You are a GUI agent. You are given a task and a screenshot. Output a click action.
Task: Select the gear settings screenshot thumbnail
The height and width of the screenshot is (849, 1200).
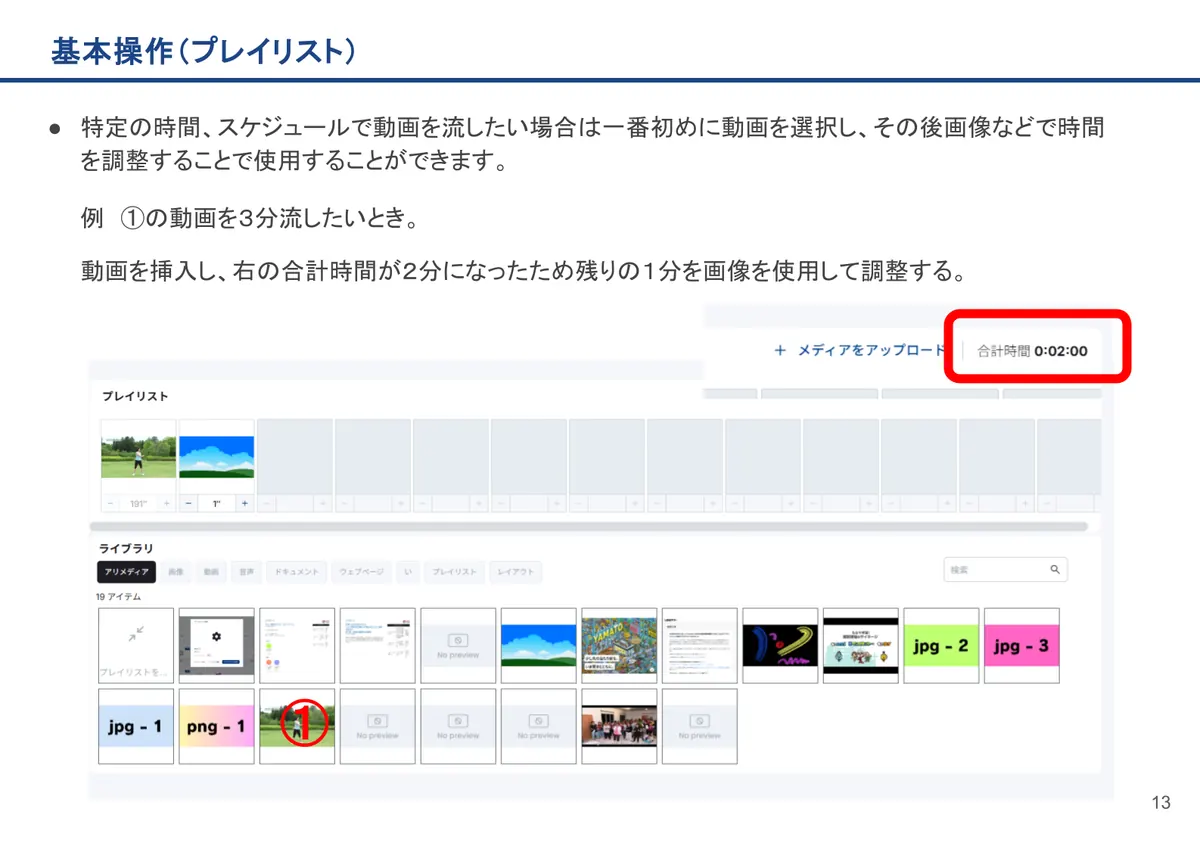(216, 645)
